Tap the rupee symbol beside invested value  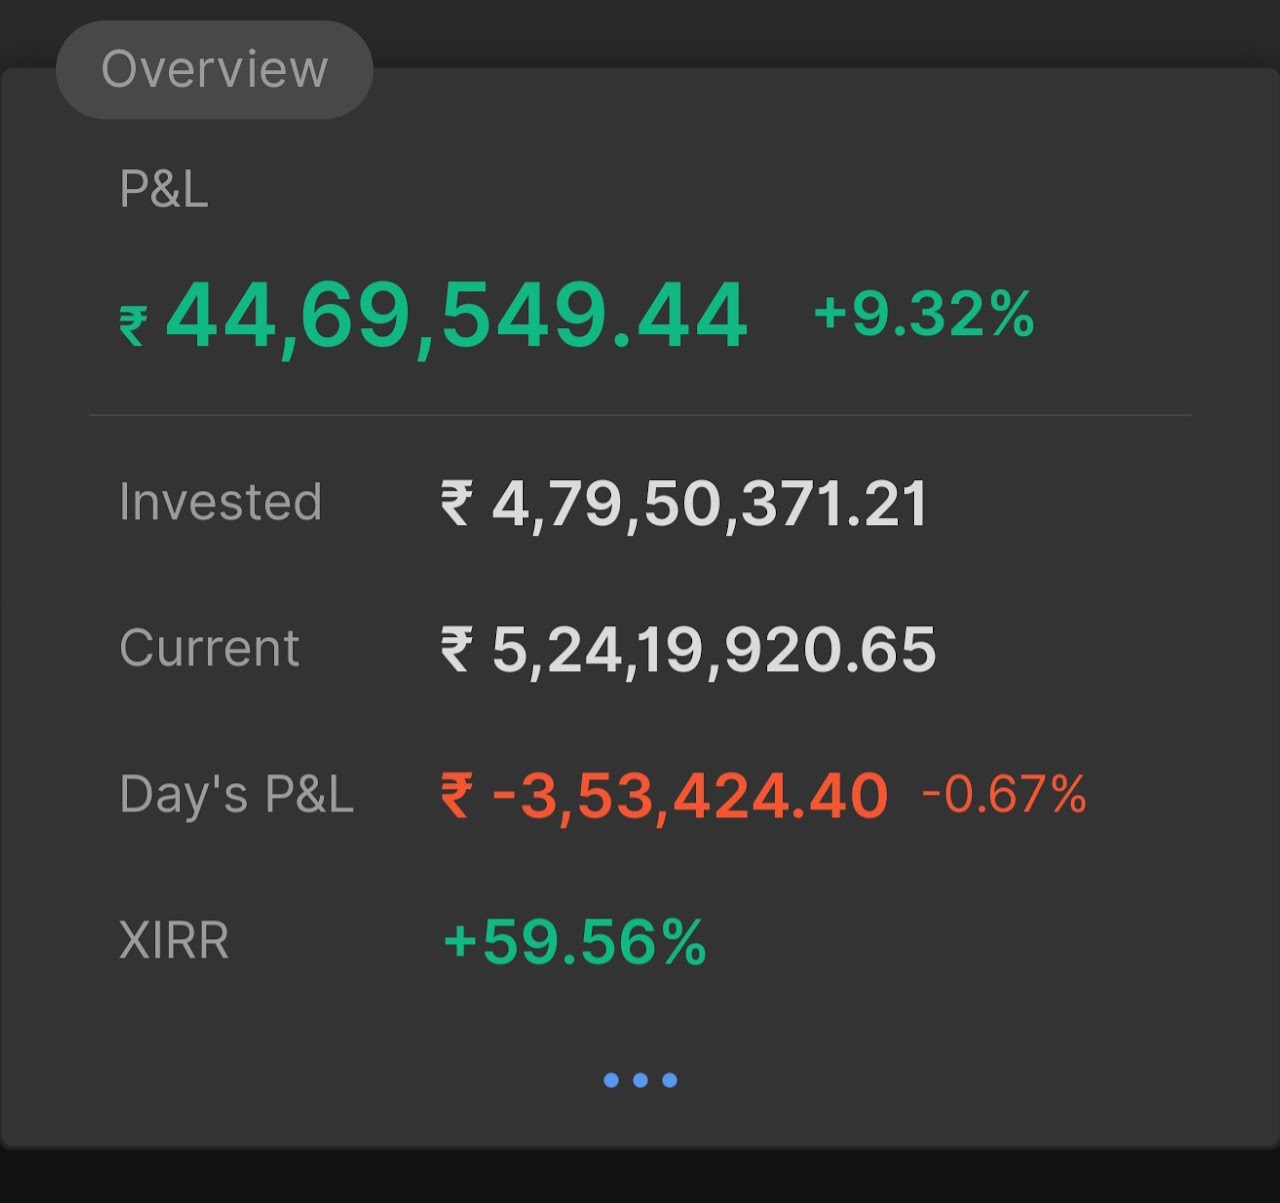point(456,502)
